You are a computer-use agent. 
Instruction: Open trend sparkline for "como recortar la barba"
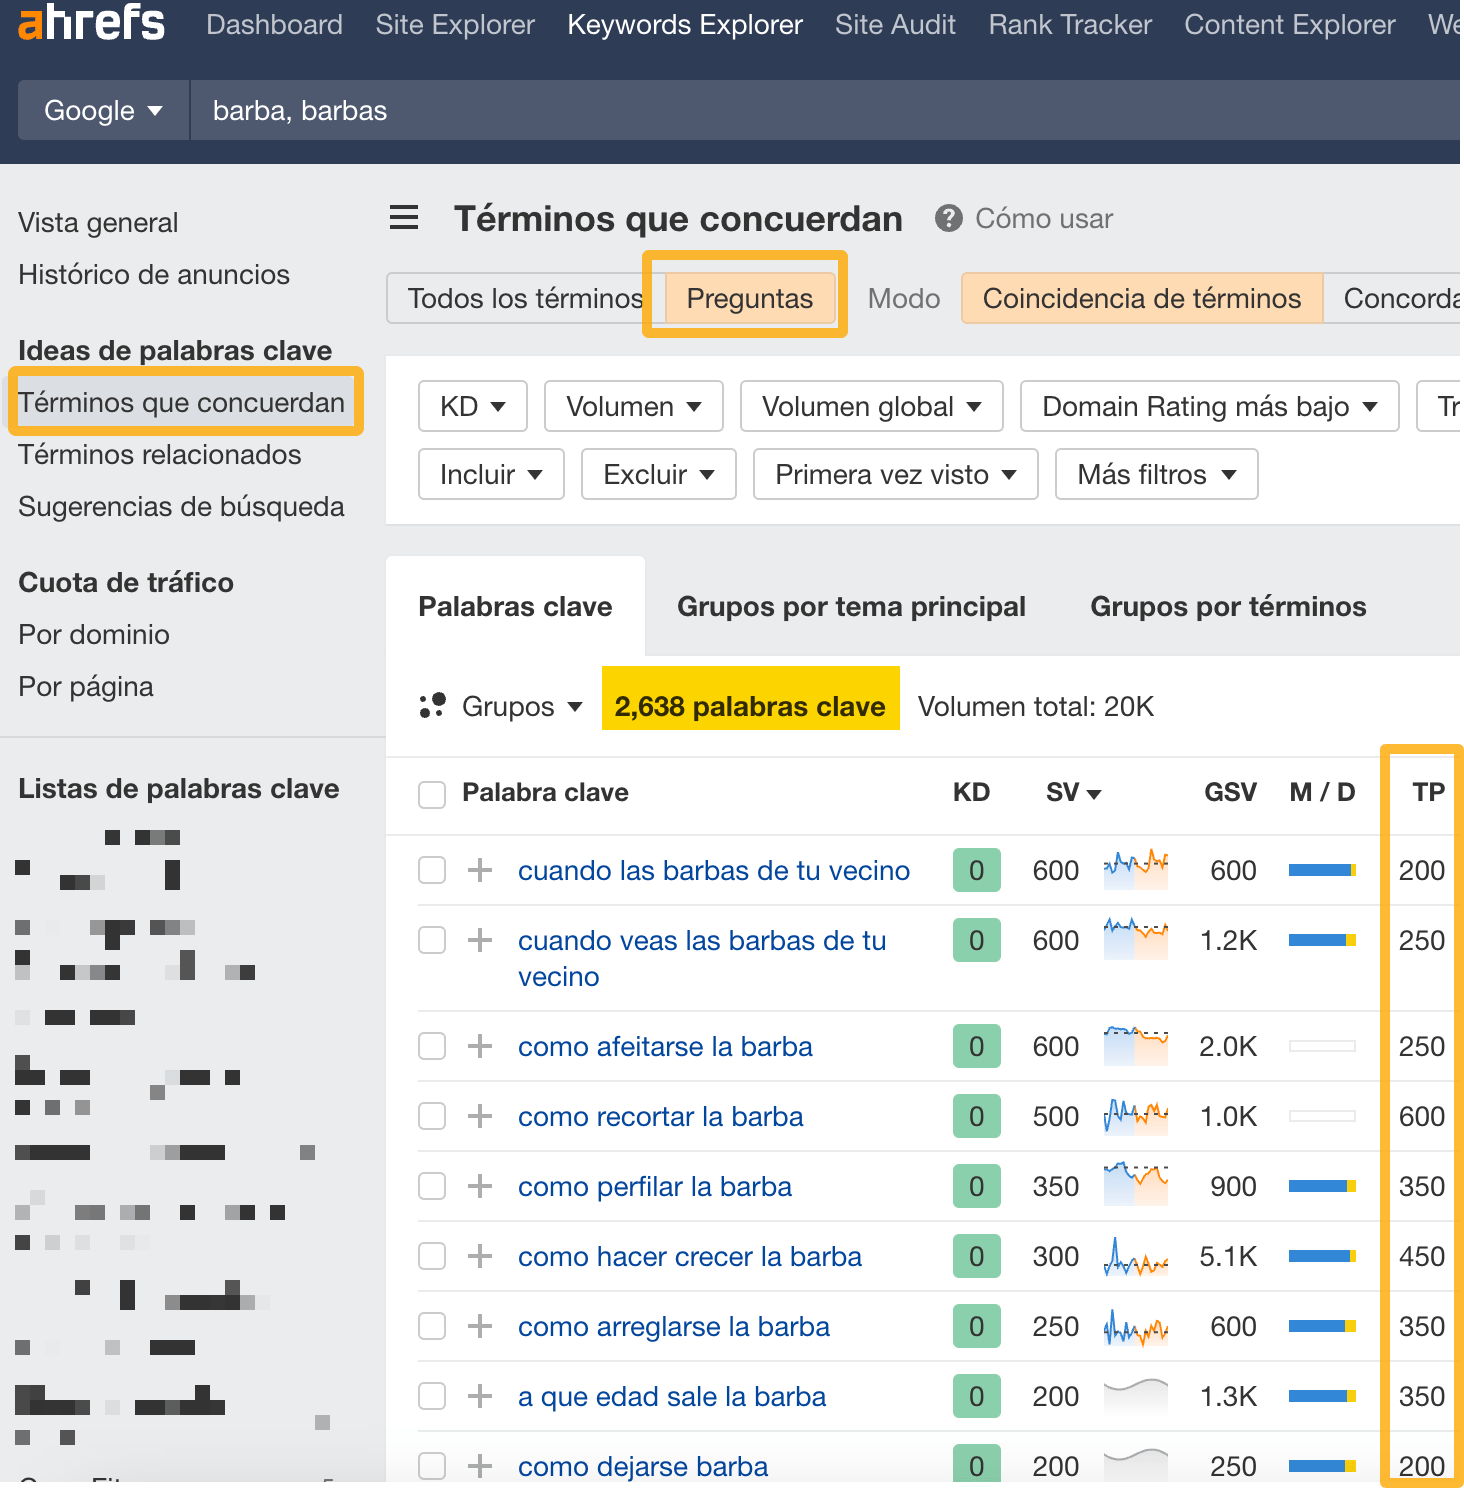(x=1135, y=1116)
